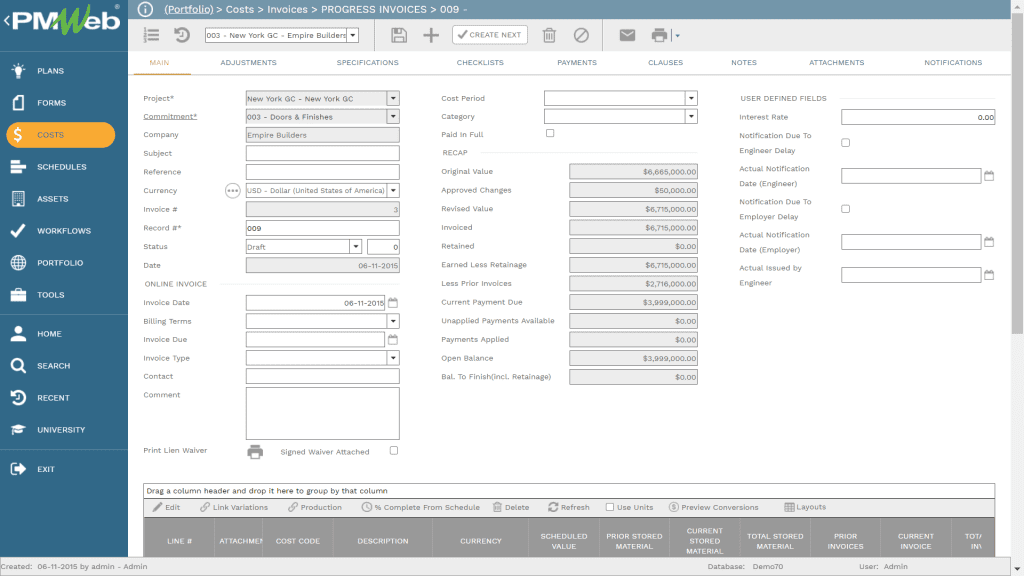Add a new record with the plus icon
Image resolution: width=1024 pixels, height=576 pixels.
431,35
